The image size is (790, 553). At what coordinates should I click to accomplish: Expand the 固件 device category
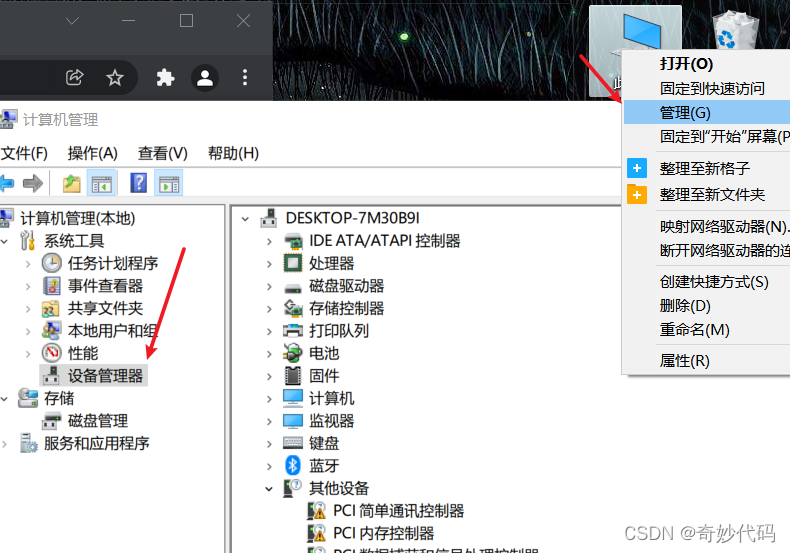click(x=270, y=377)
